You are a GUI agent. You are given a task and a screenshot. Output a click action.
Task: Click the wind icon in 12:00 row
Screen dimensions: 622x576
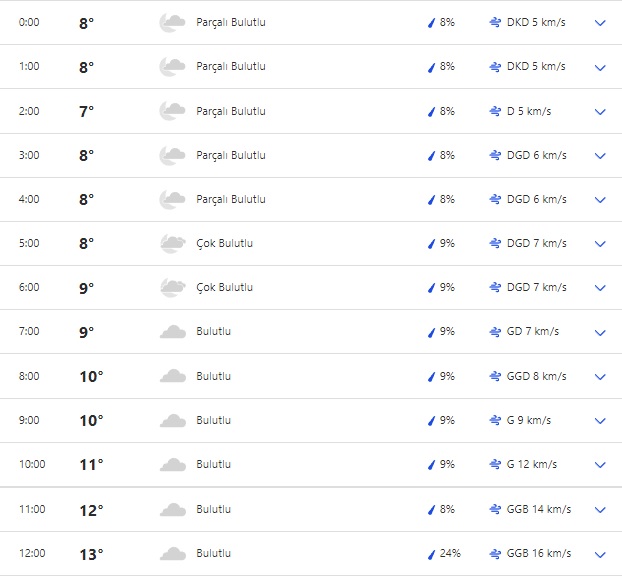pos(495,554)
